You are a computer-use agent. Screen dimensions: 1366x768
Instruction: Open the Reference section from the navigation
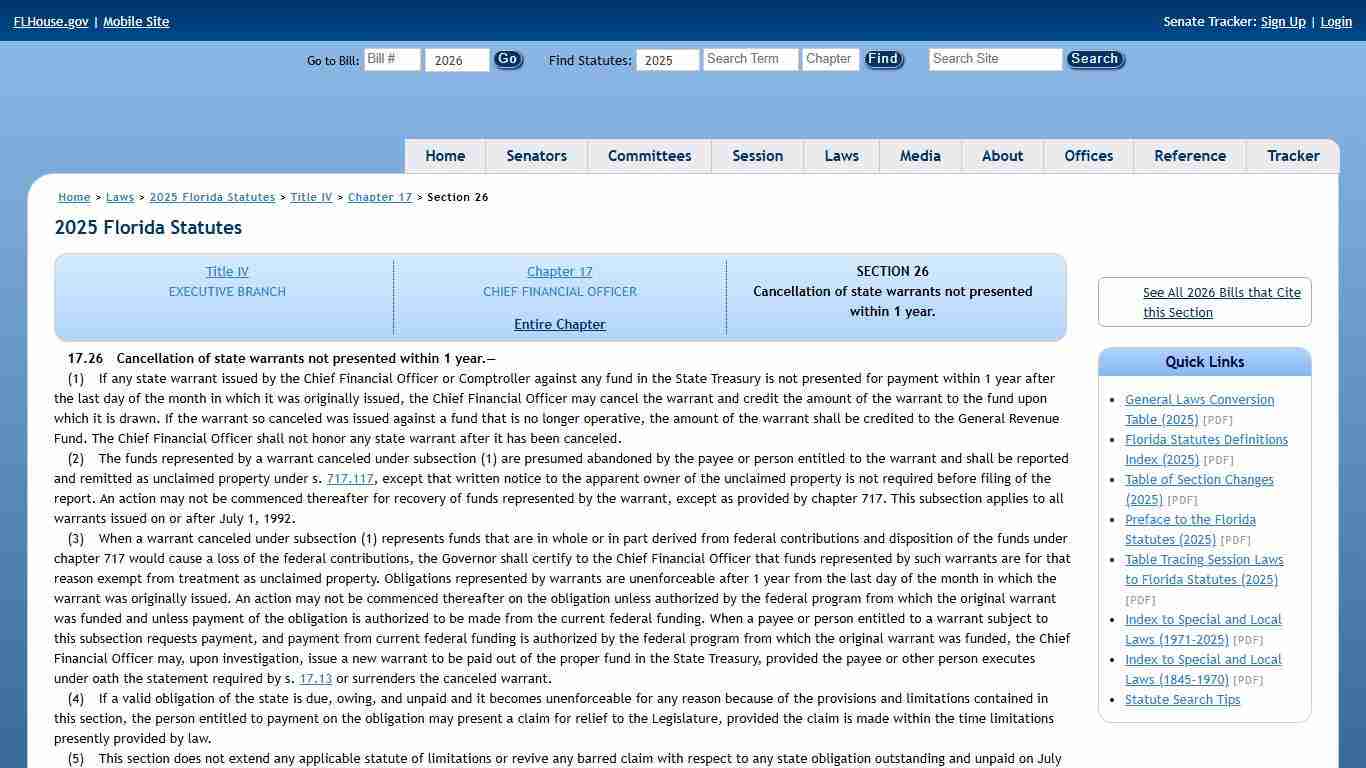click(1190, 156)
